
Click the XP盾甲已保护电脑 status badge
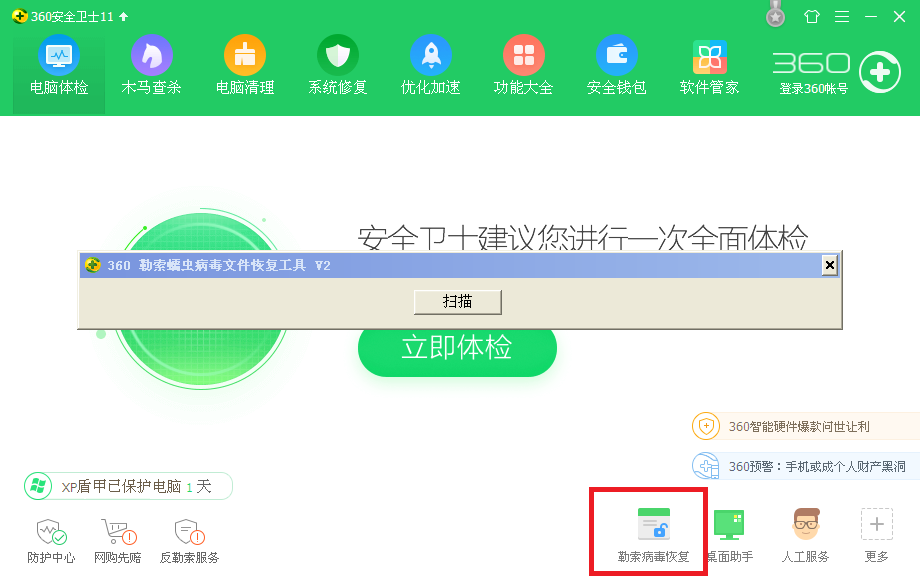coord(128,486)
